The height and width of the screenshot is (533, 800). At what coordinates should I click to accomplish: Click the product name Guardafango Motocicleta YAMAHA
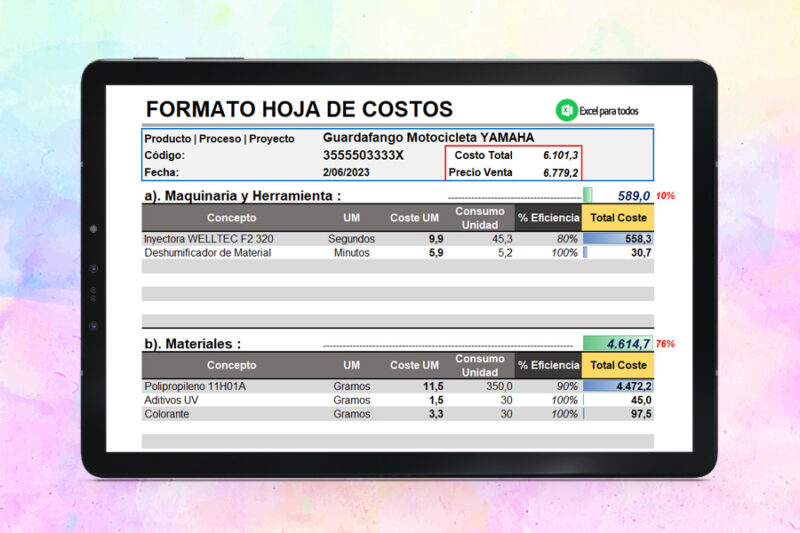(429, 137)
